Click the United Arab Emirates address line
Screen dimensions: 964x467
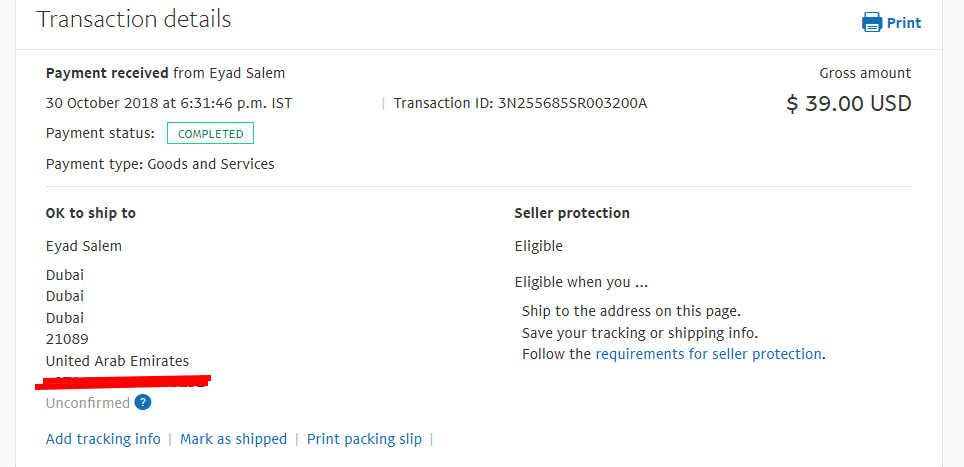(117, 361)
